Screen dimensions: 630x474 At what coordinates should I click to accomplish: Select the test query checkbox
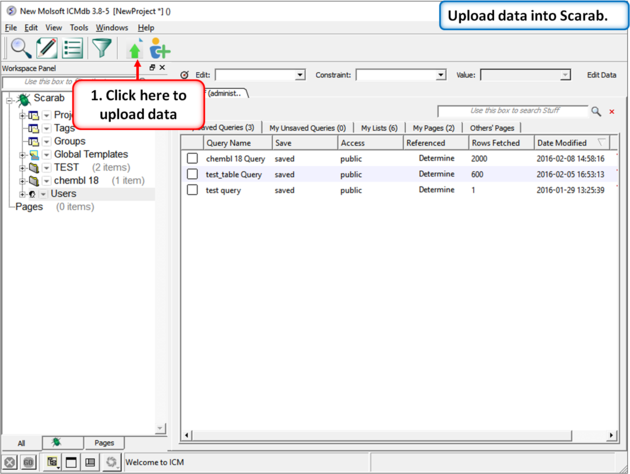(x=193, y=190)
